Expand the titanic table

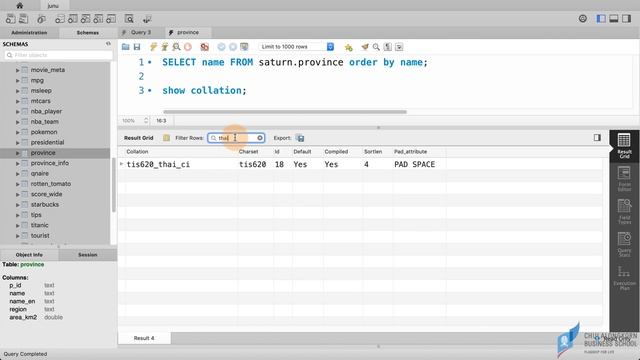[x=18, y=225]
